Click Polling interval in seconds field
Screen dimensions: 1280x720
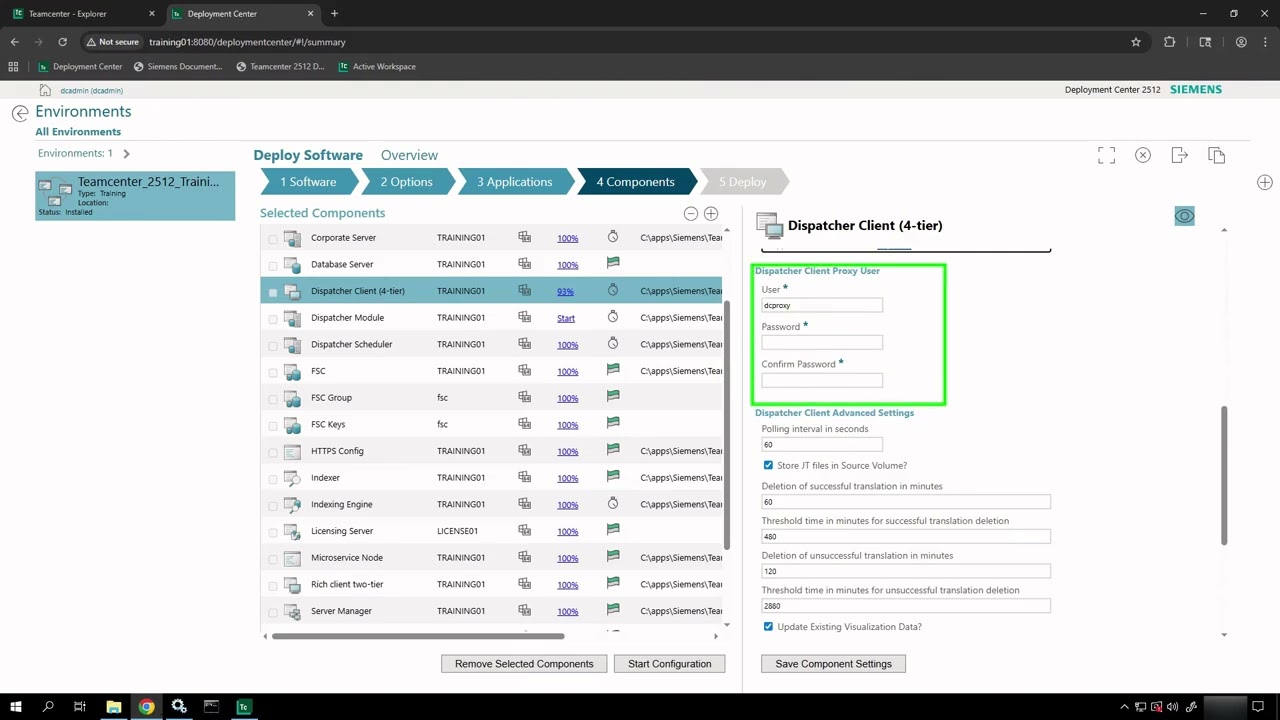pyautogui.click(x=822, y=444)
